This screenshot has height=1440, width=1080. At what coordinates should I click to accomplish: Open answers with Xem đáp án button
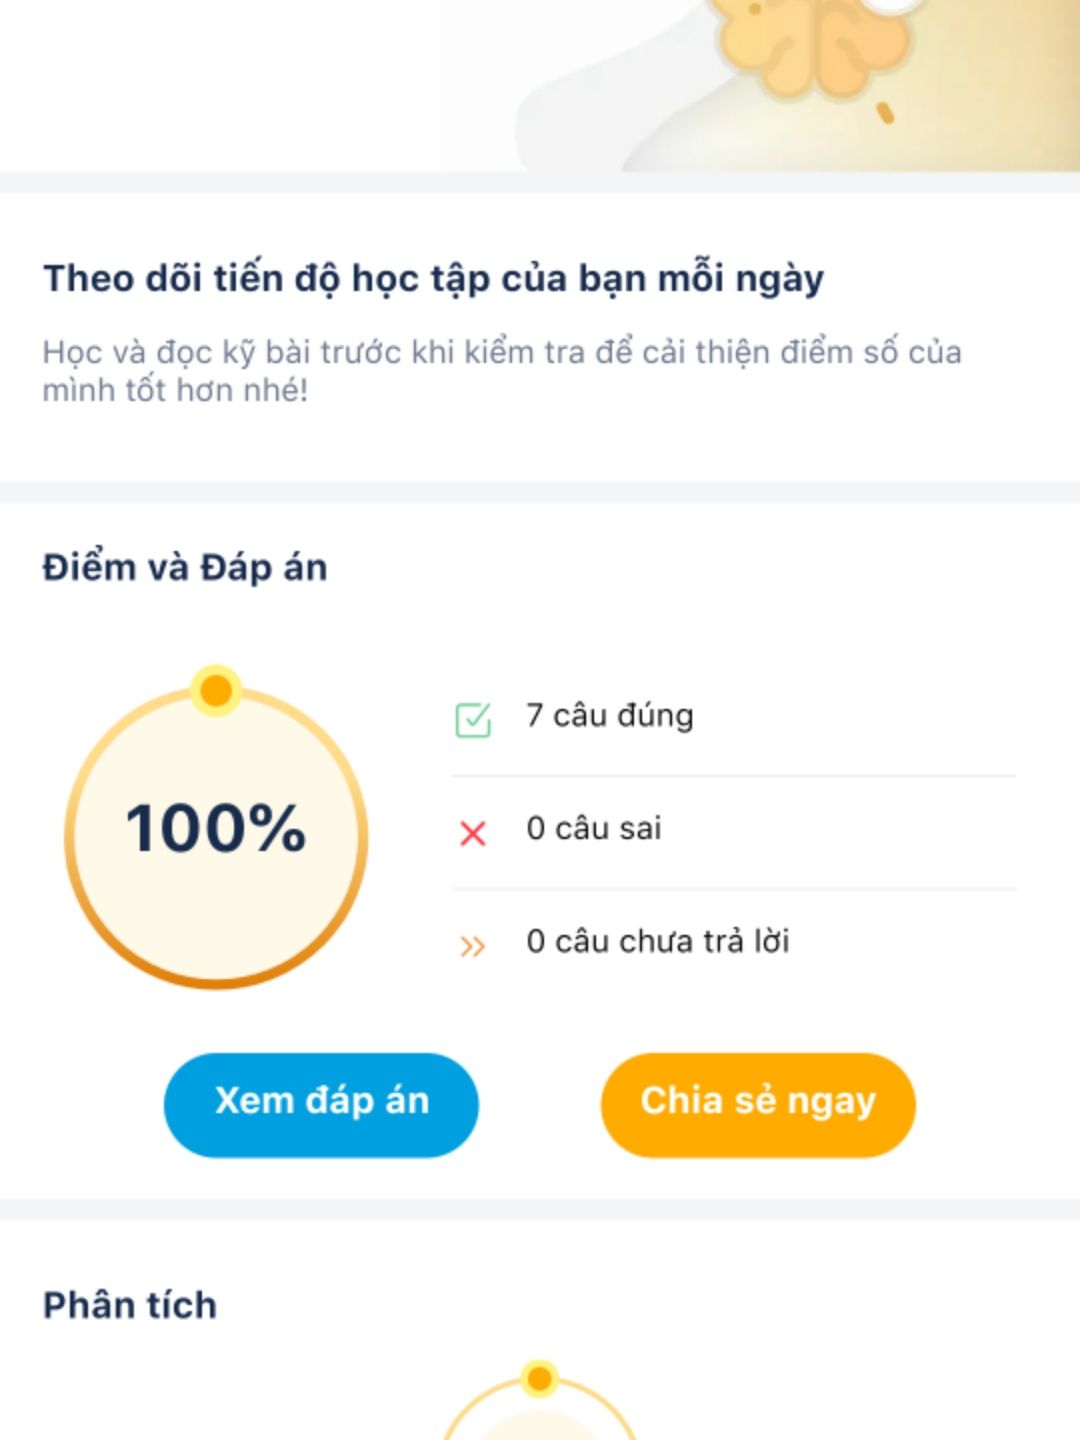coord(321,1104)
